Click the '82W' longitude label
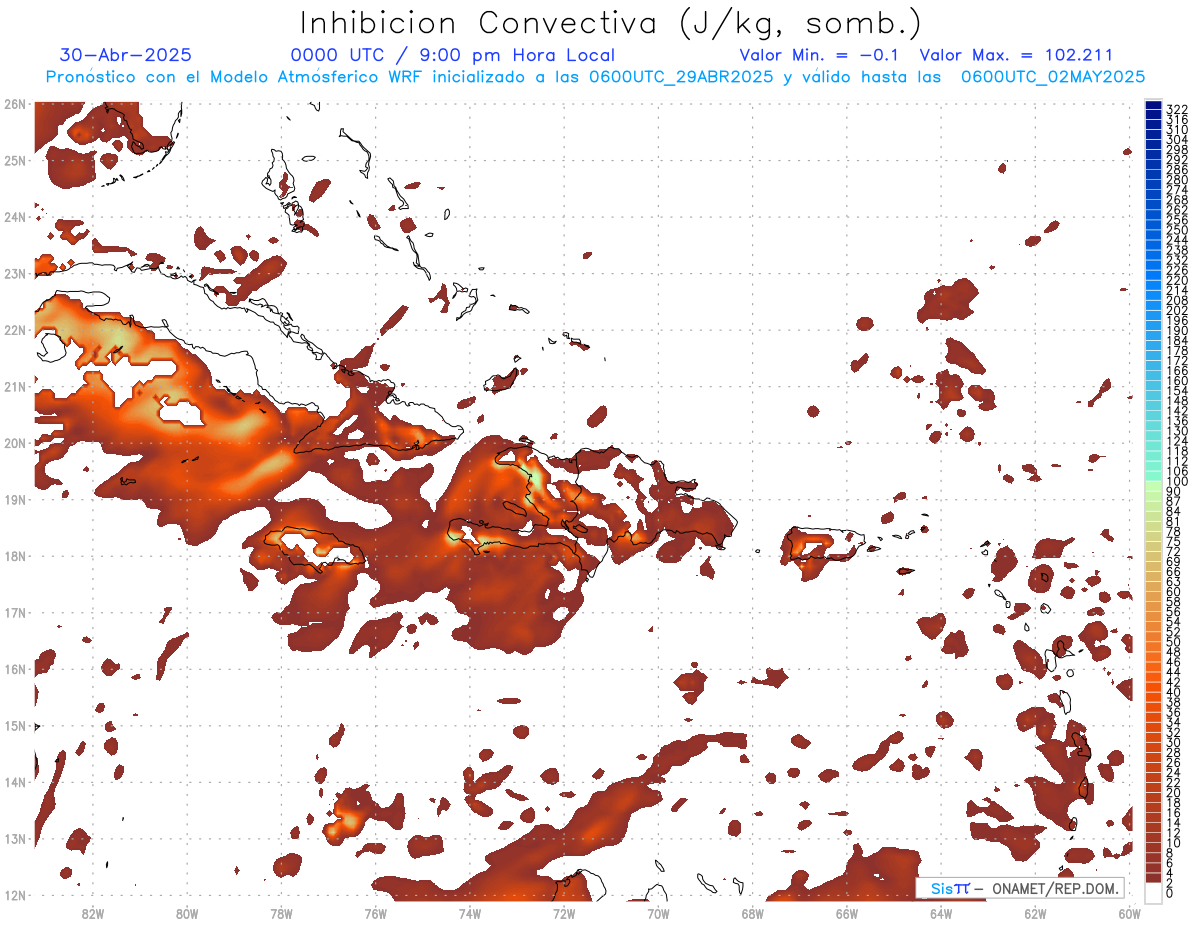Screen dimensions: 1200x927 click(x=93, y=914)
